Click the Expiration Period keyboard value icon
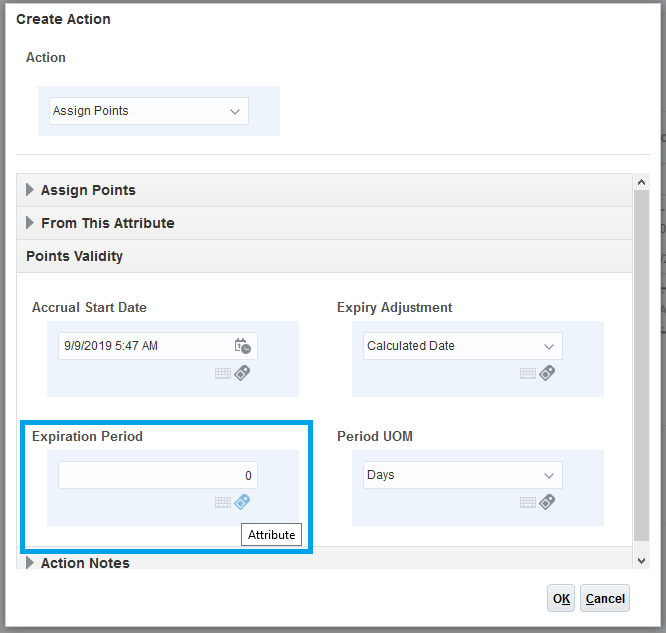Image resolution: width=666 pixels, height=633 pixels. coord(223,503)
